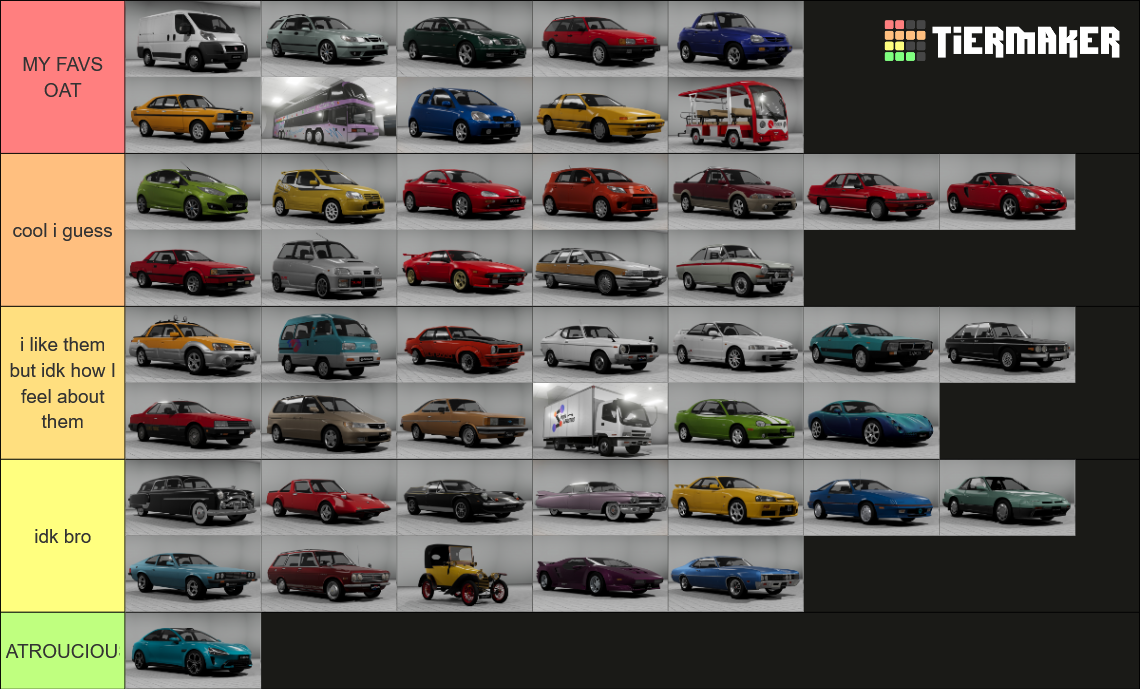Viewport: 1140px width, 689px height.
Task: Select the white 90s coupe beside teal coupe
Action: tap(736, 345)
